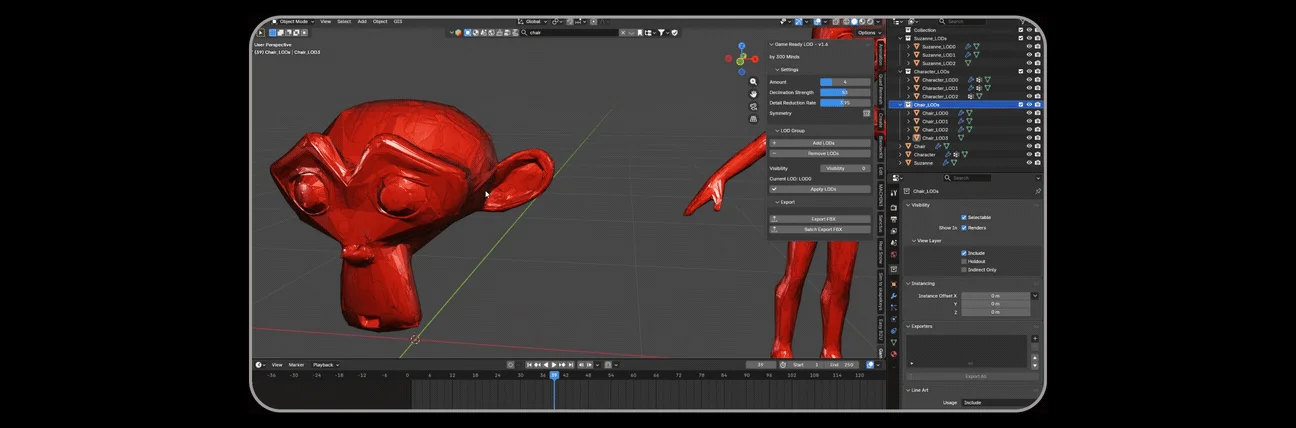Collapse the Game Ready LOD panel
1296x428 pixels.
coord(799,44)
